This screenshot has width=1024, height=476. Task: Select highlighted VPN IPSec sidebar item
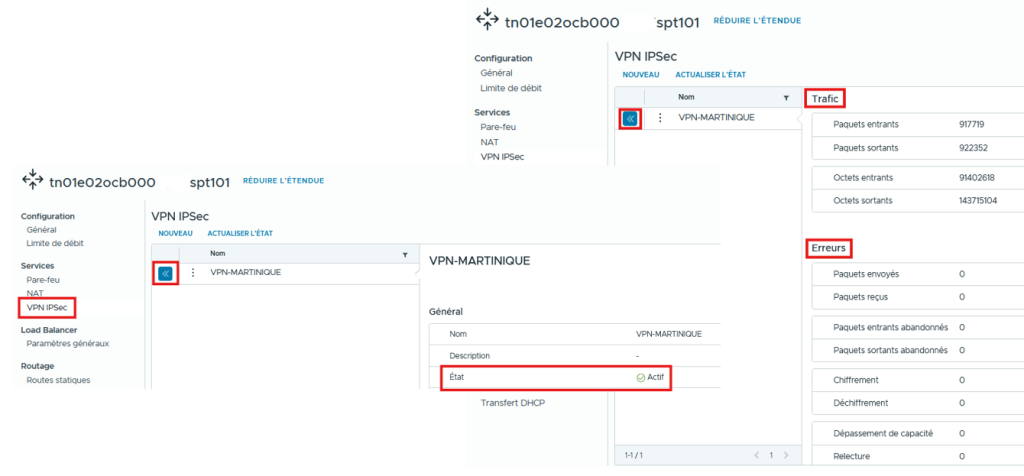(47, 307)
